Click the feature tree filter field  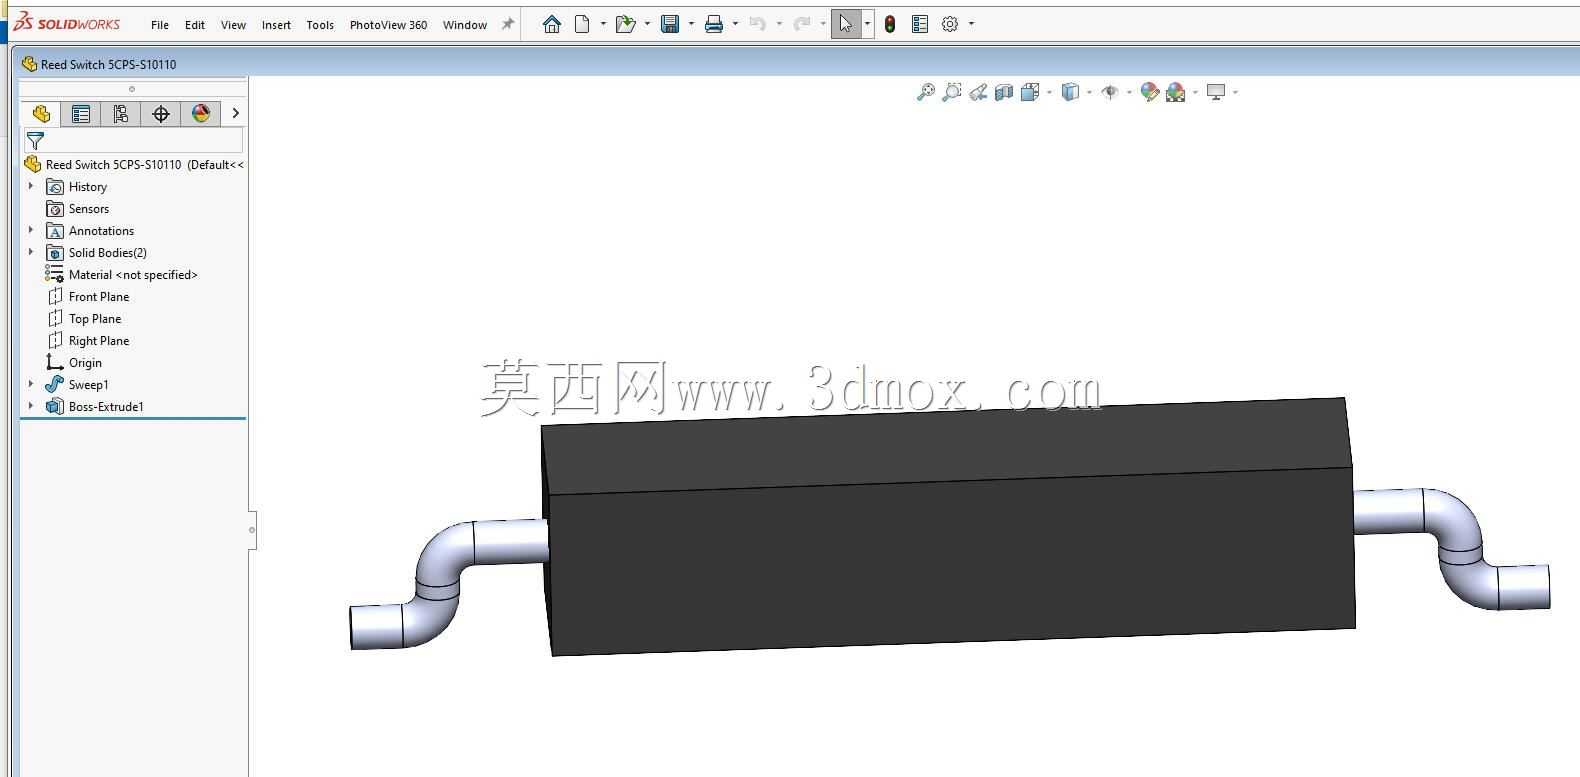point(134,140)
